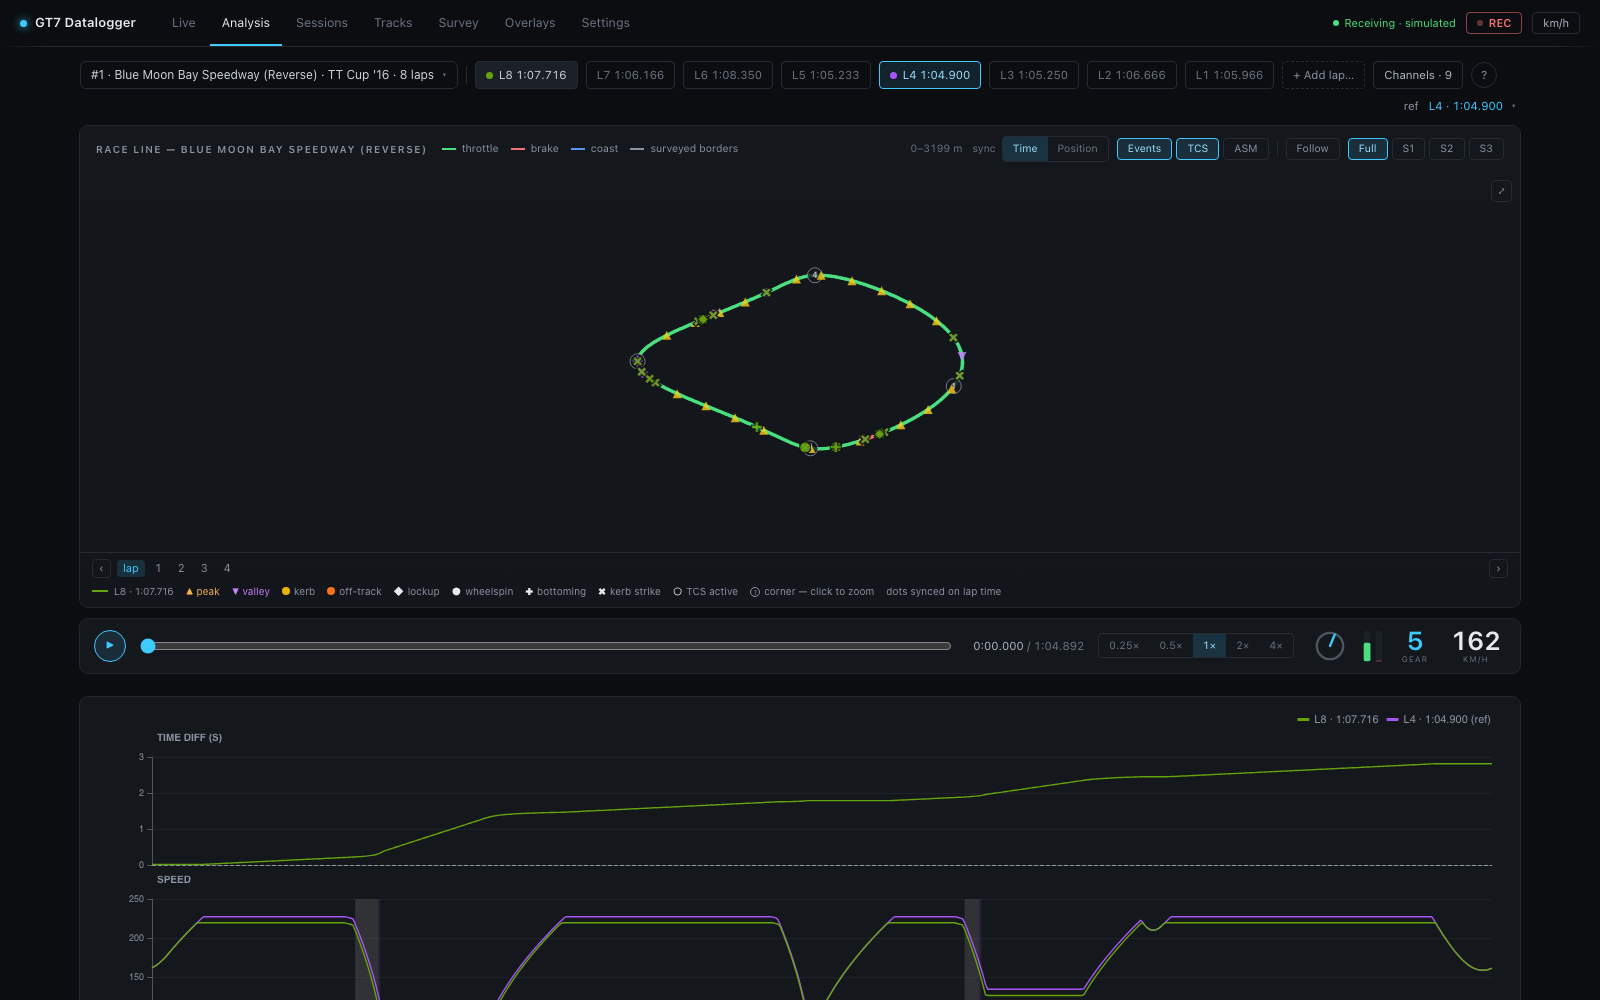Open the Live tab

pyautogui.click(x=184, y=23)
